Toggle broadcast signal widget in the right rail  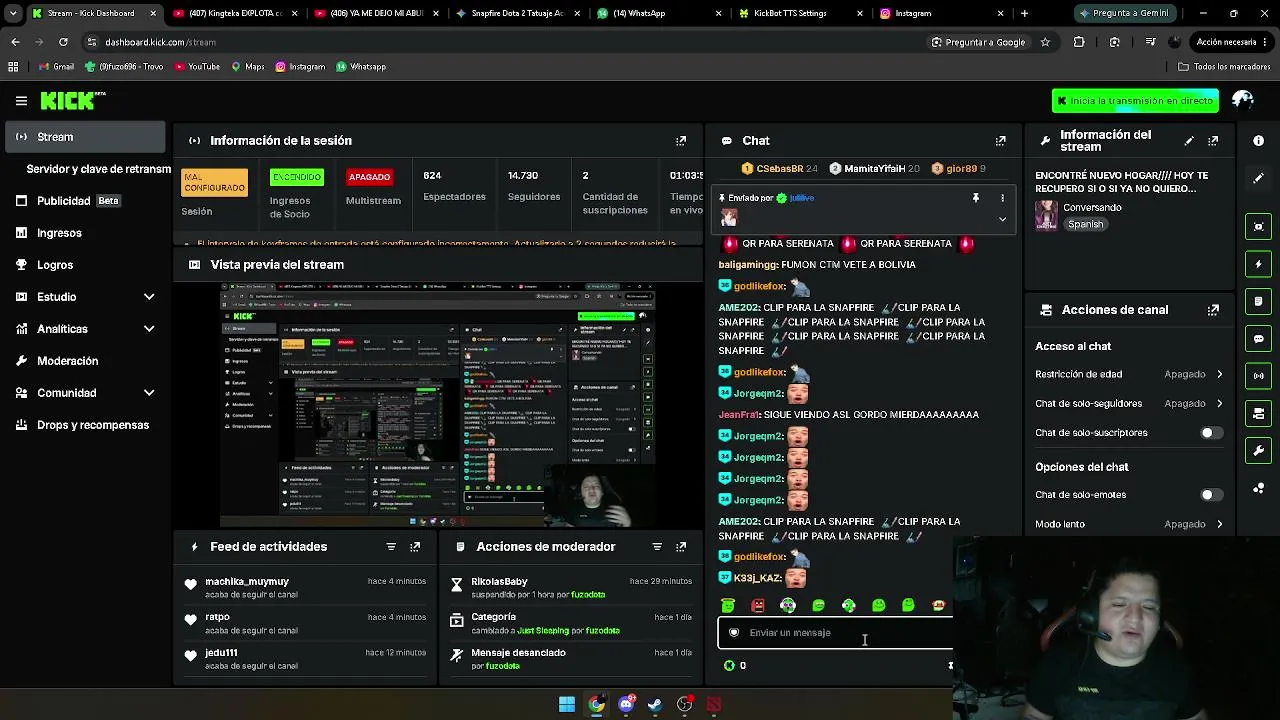pyautogui.click(x=1259, y=376)
